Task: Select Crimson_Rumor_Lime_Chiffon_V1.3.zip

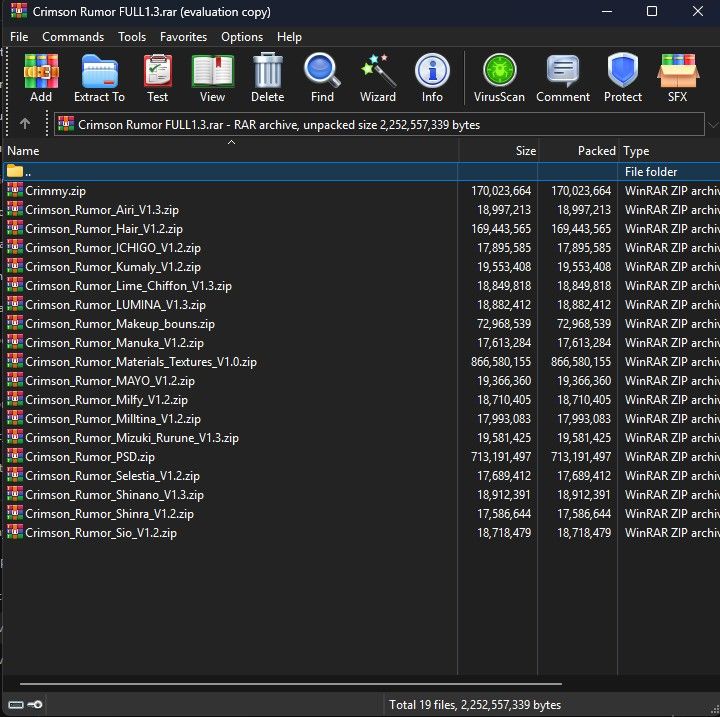Action: 129,285
